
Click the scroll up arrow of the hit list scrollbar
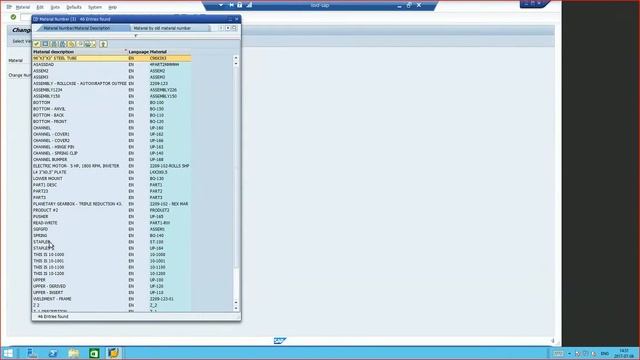(x=236, y=58)
